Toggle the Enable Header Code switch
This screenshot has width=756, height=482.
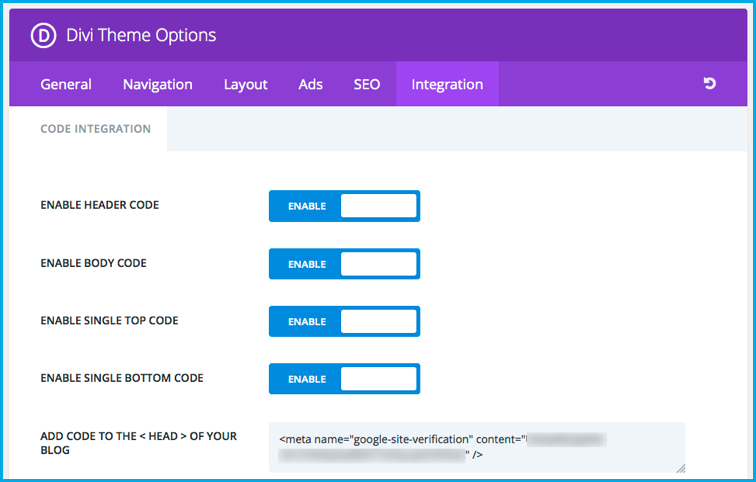344,206
